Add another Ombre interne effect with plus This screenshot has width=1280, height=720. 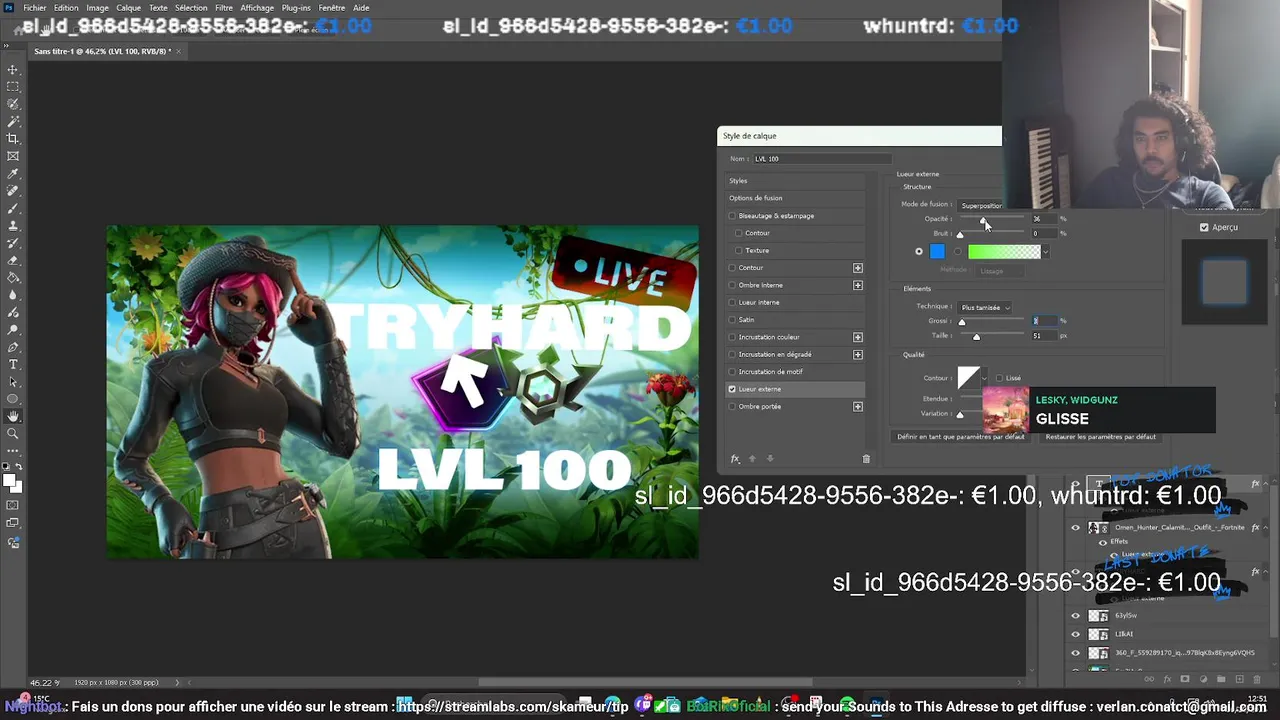[x=857, y=285]
